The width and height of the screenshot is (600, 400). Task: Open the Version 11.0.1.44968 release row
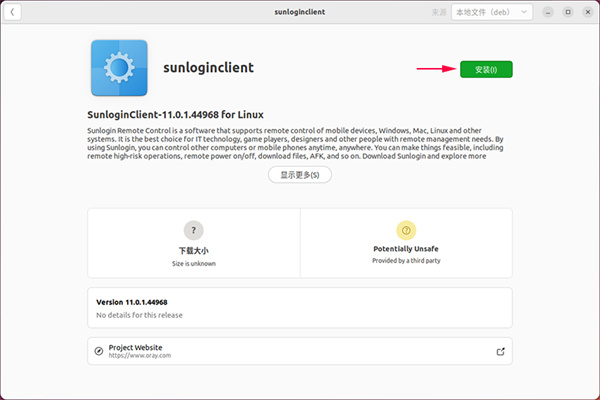click(x=300, y=308)
